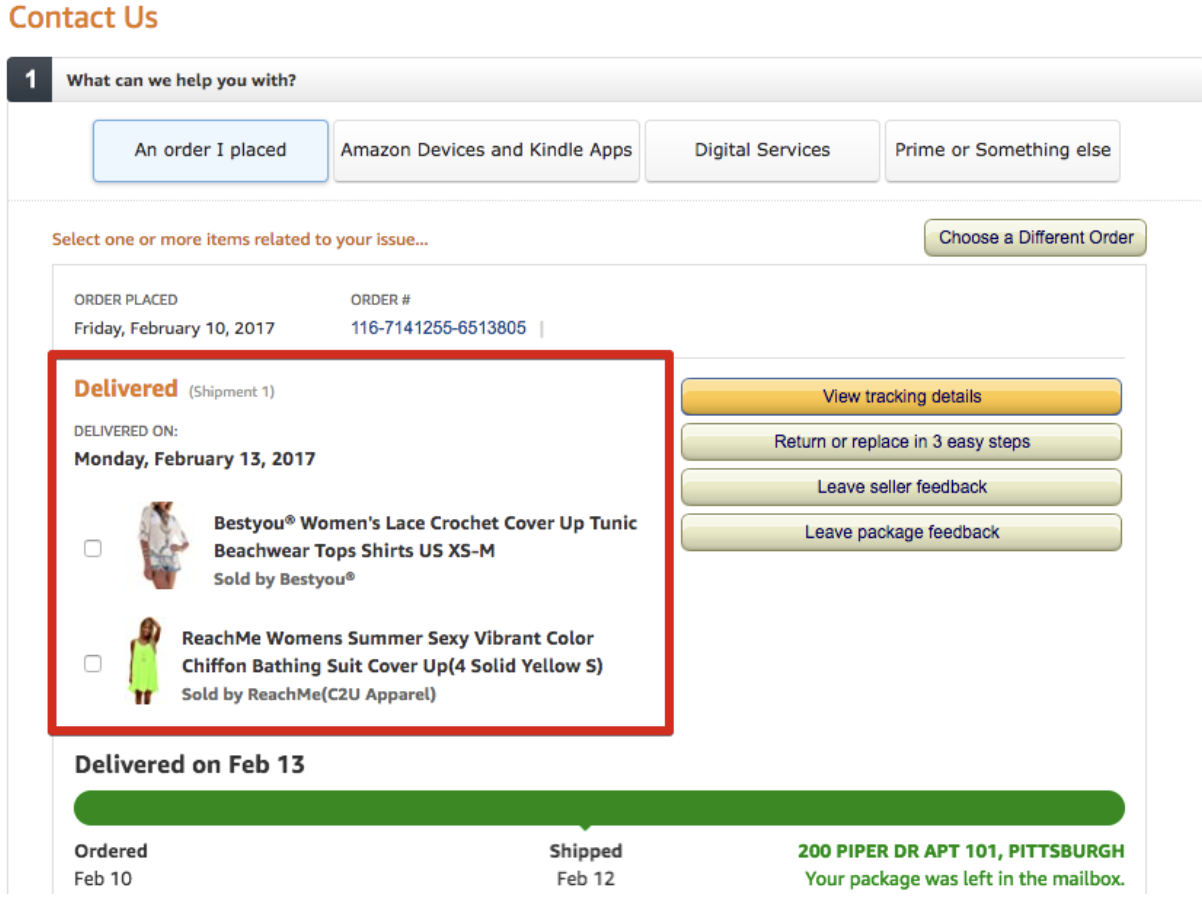Click the neon yellow cover up thumbnail
This screenshot has height=902, width=1202.
145,661
